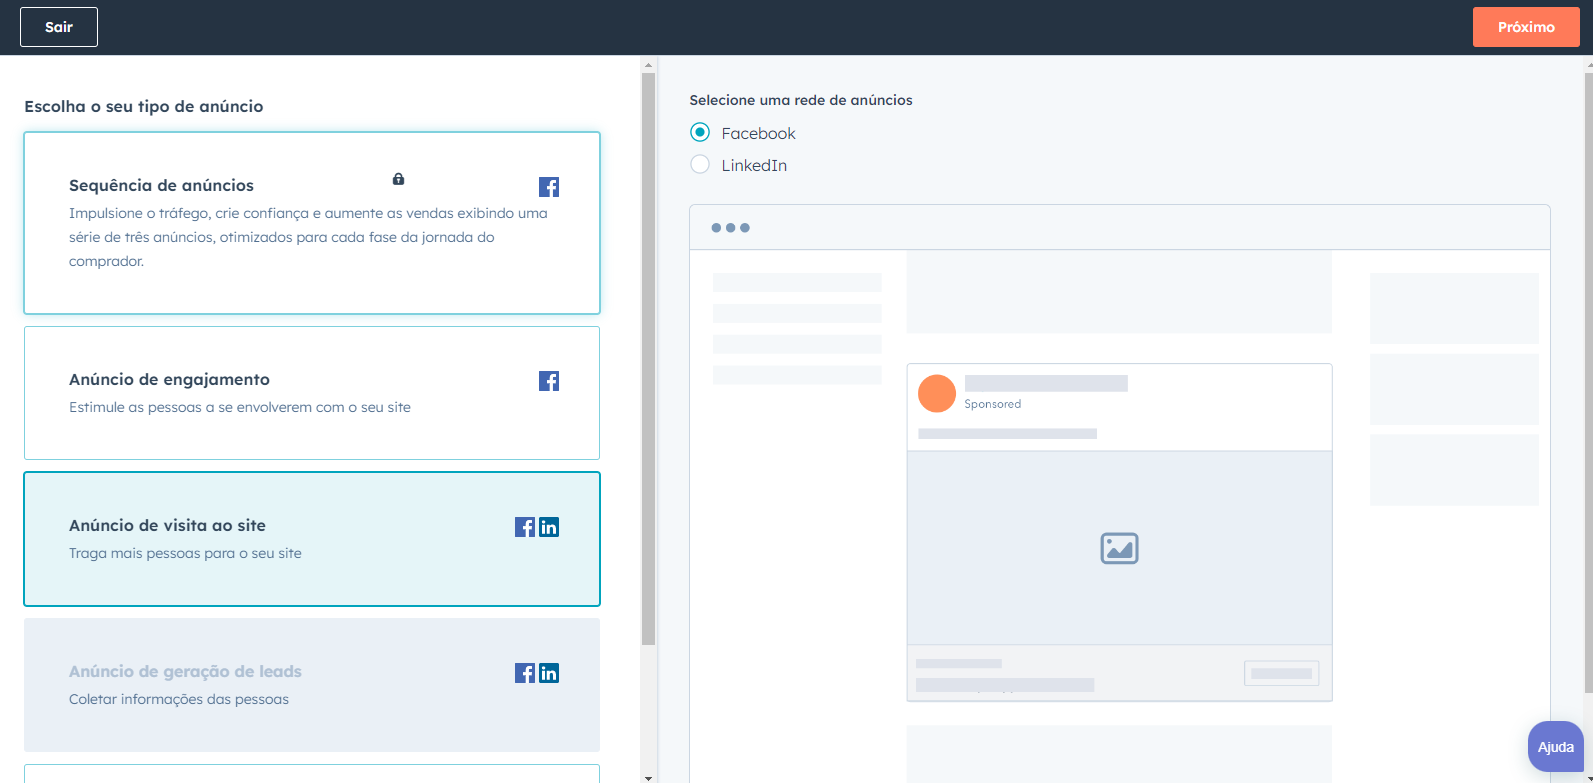Click 'Estimule as pessoas a se envolverem' description
This screenshot has width=1593, height=783.
click(240, 407)
